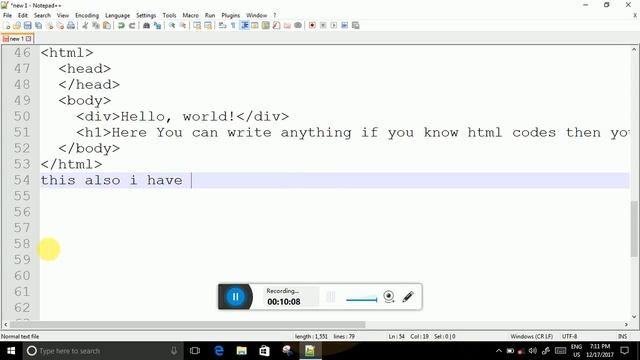Open the Settings menu
This screenshot has width=640, height=360.
pyautogui.click(x=146, y=15)
